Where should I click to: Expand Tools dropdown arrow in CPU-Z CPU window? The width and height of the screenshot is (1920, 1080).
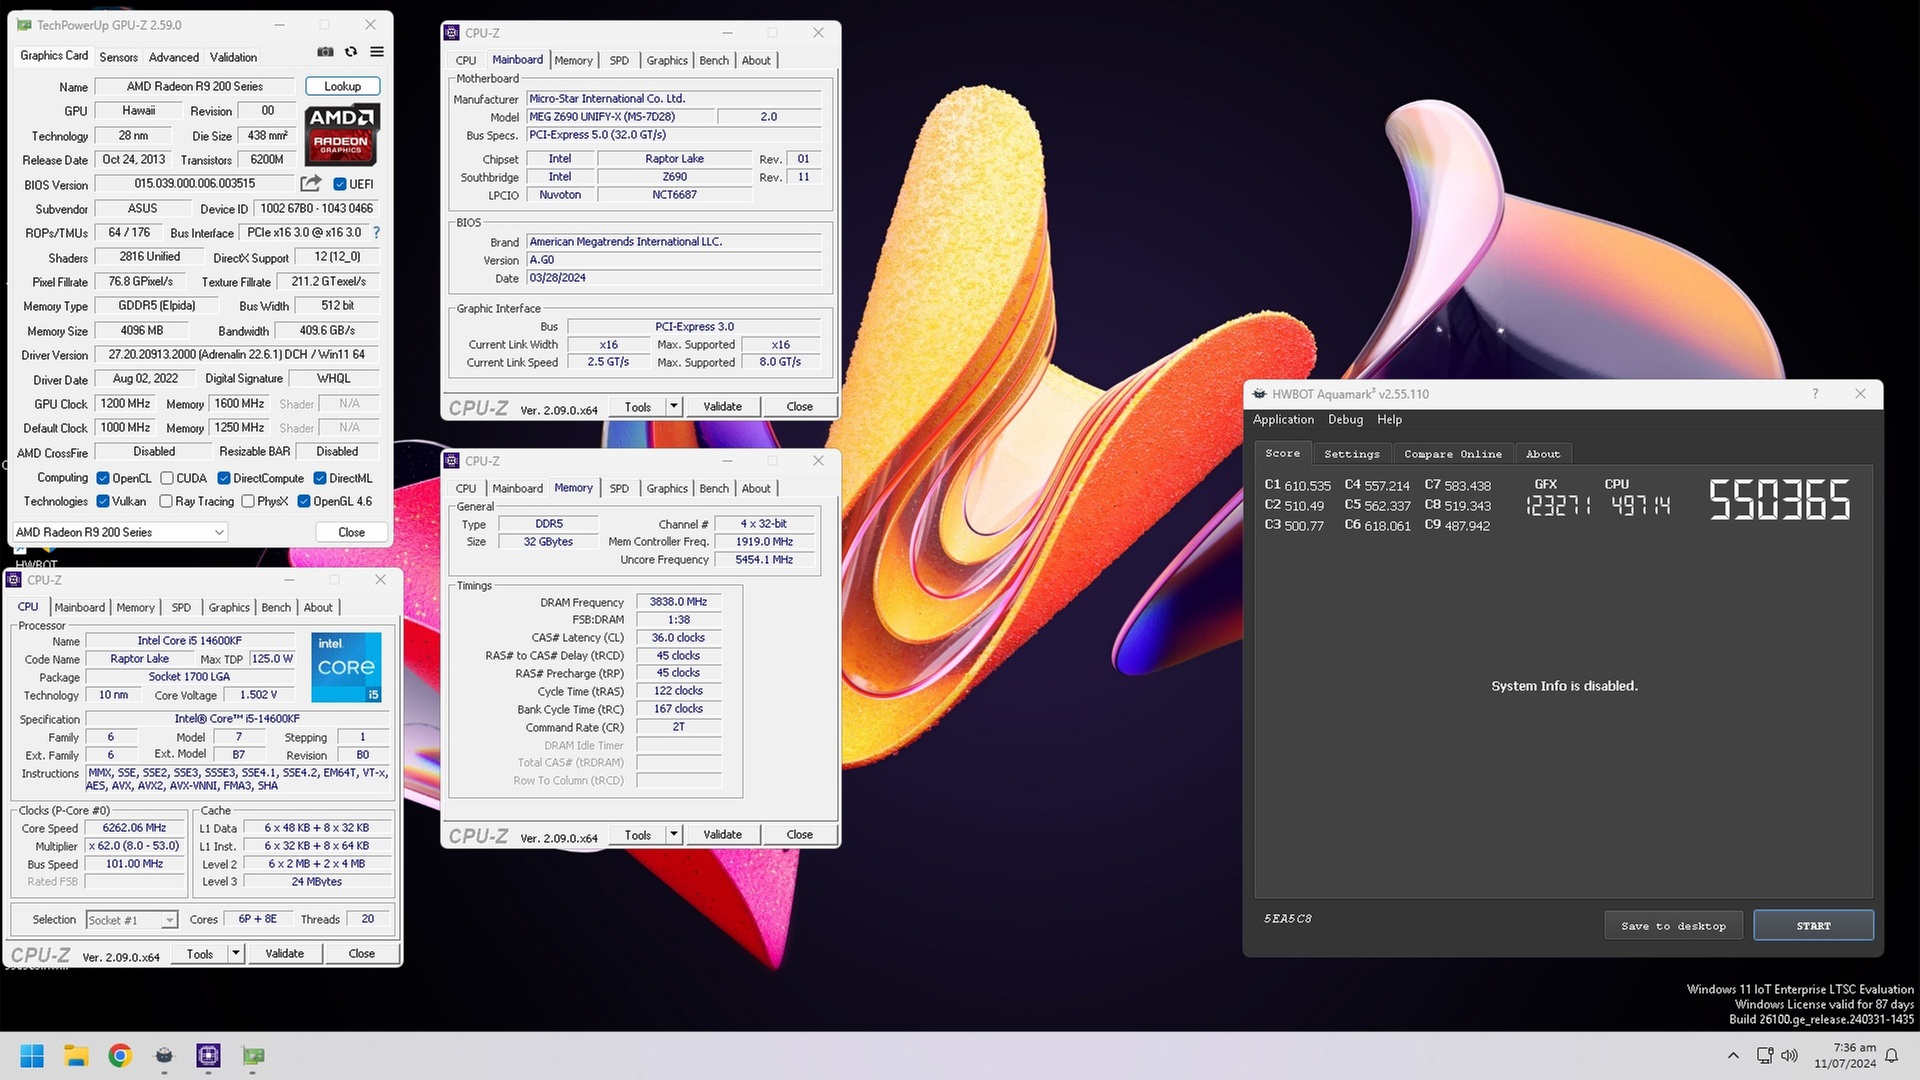pos(236,953)
